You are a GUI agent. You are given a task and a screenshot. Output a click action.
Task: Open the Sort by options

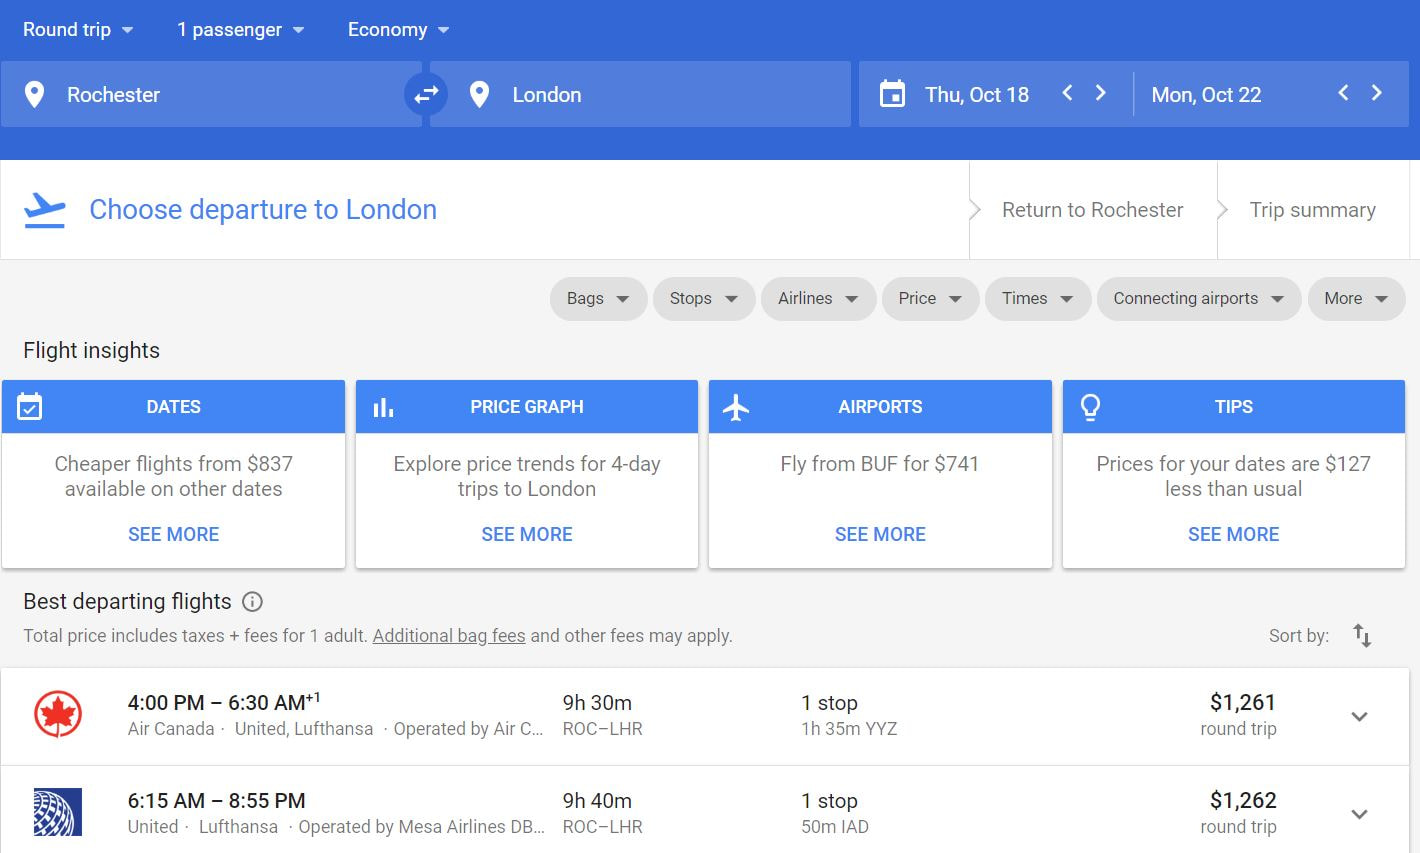point(1362,635)
